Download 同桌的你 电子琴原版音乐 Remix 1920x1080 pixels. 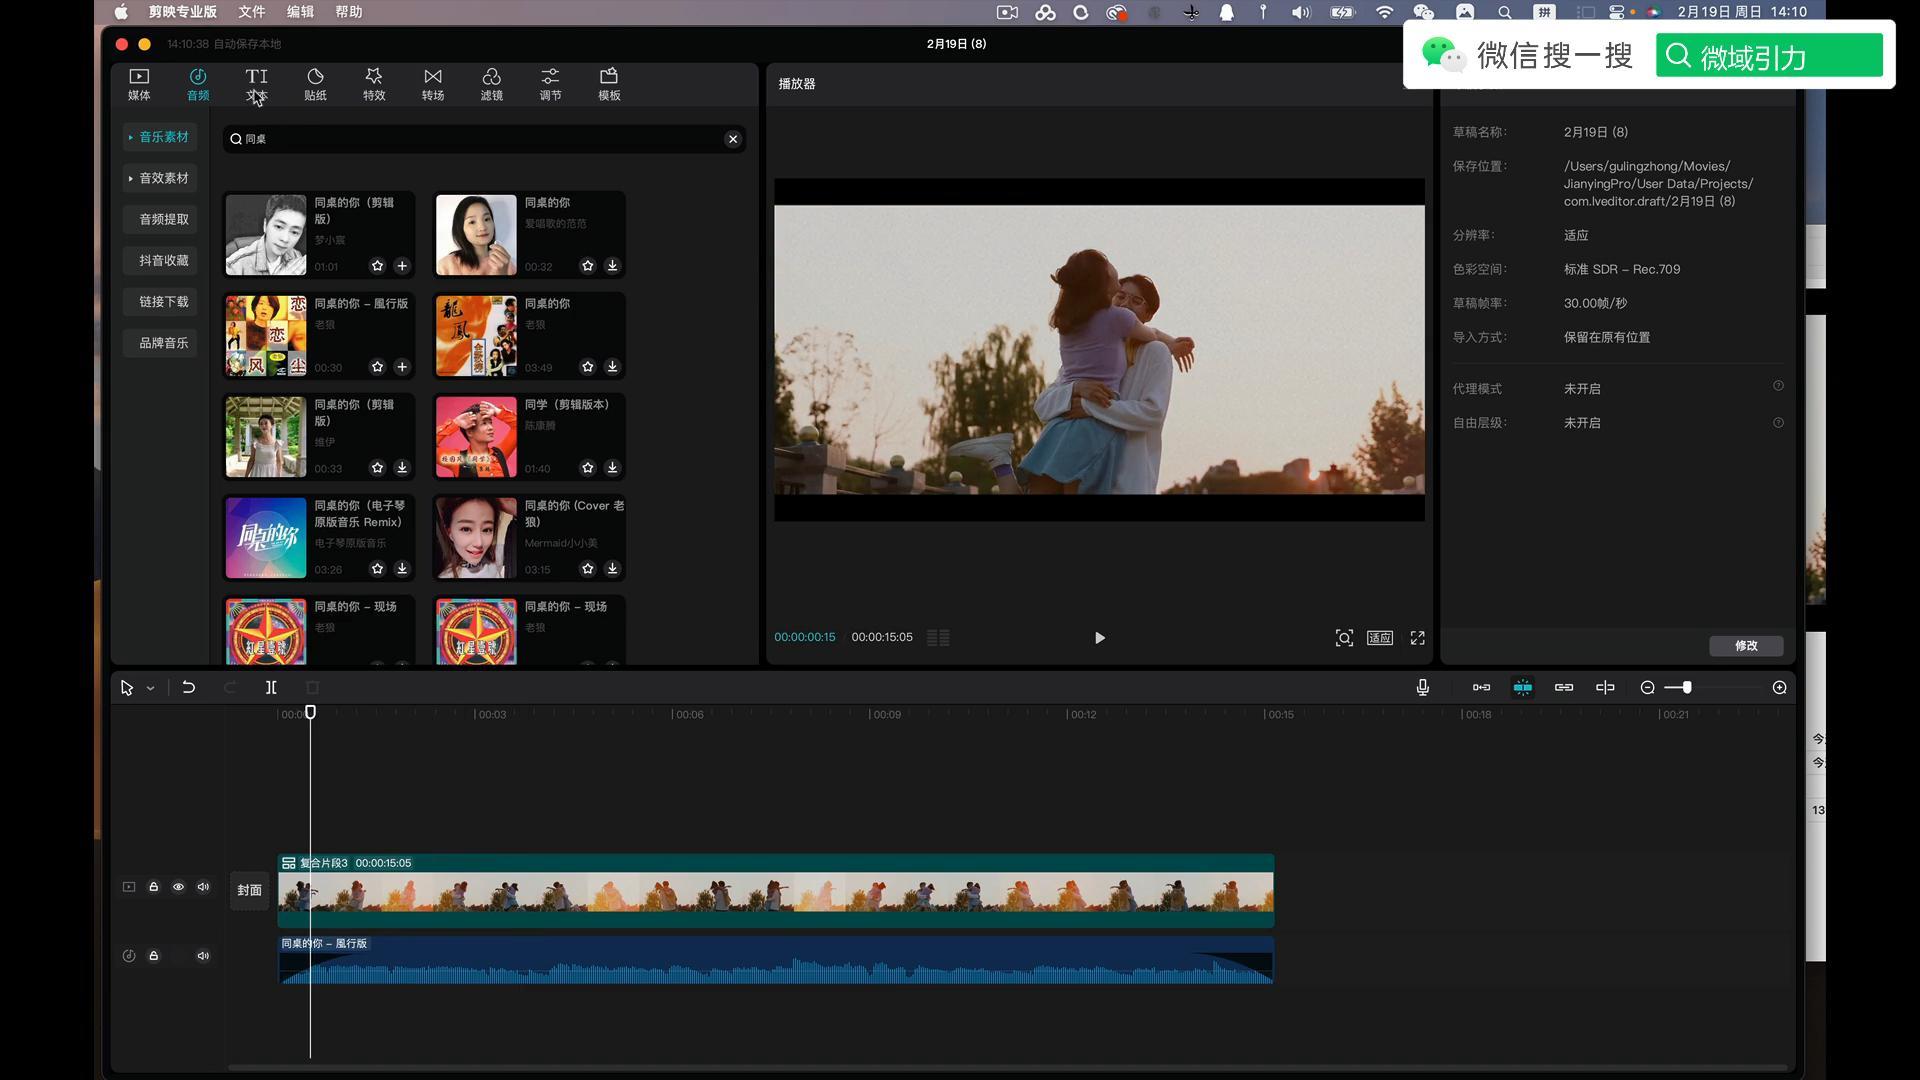pyautogui.click(x=402, y=569)
